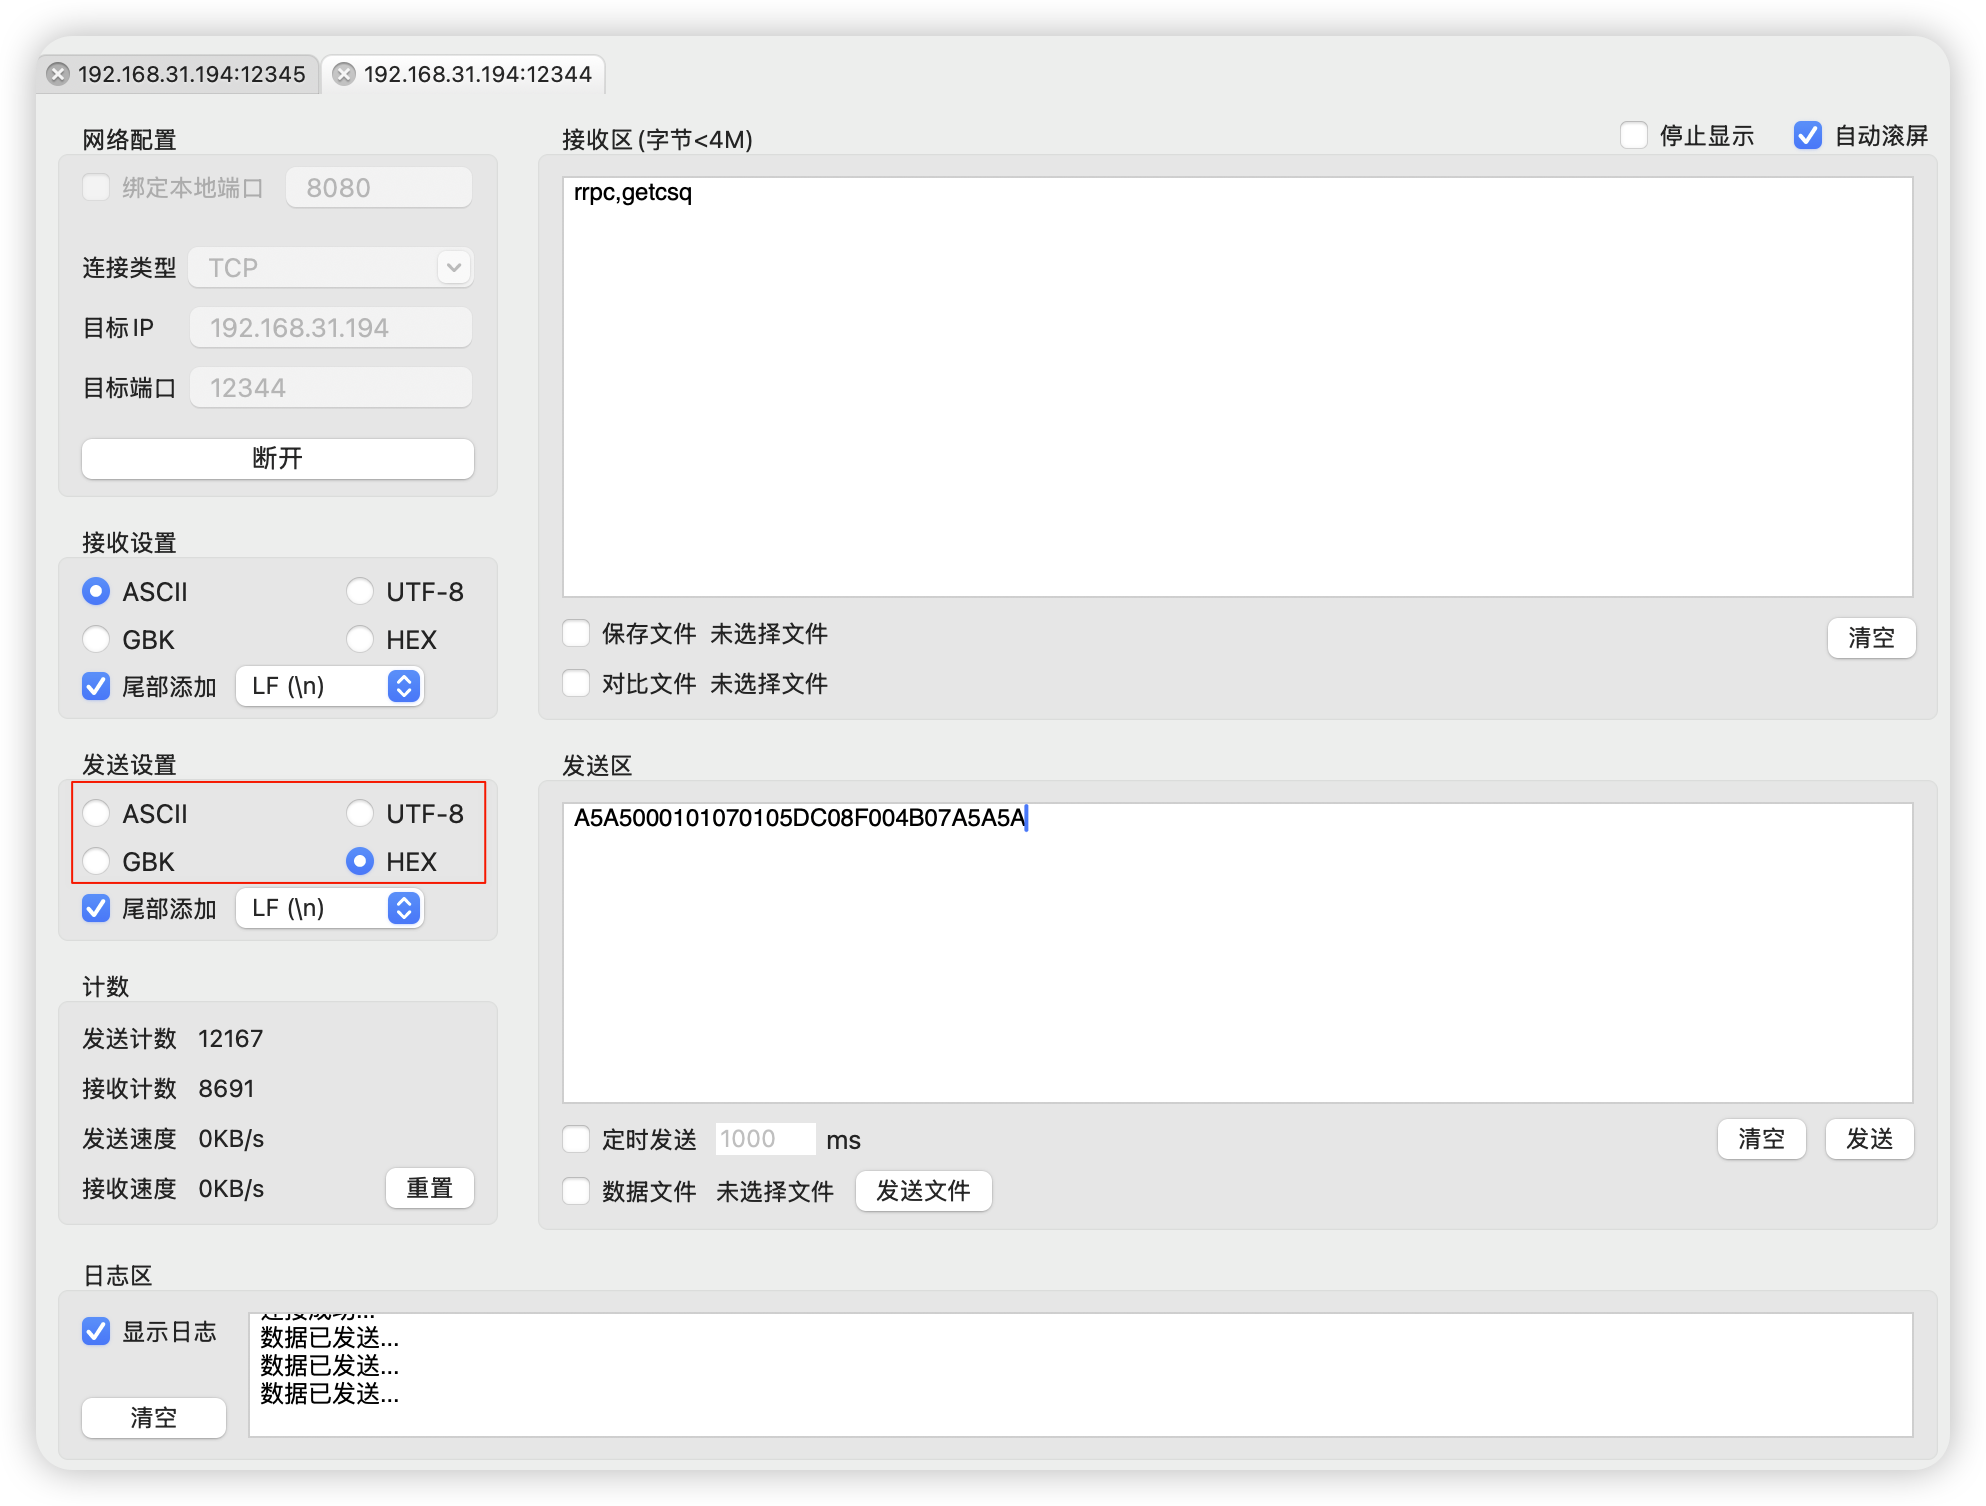Click the 发送文件 button
The height and width of the screenshot is (1506, 1986).
tap(922, 1191)
